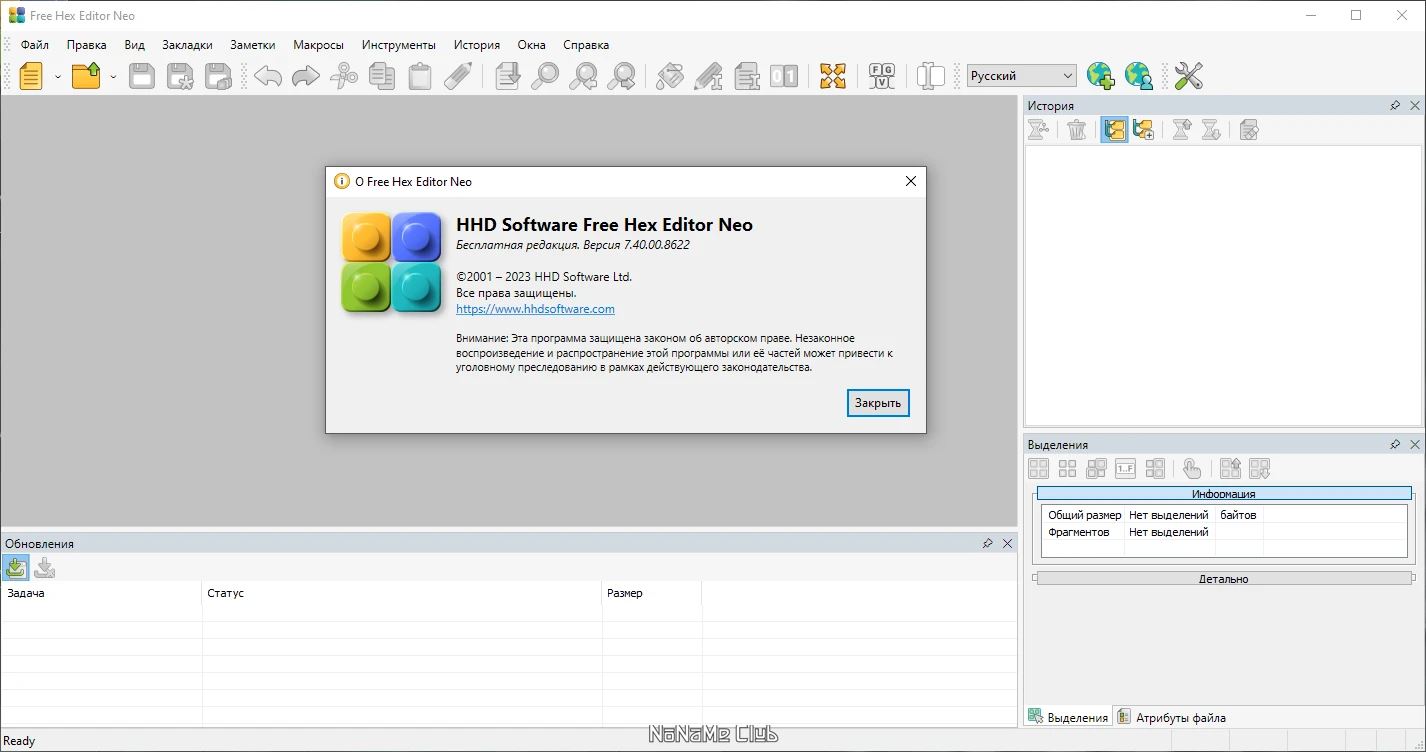Click the pencil with text cursor icon
This screenshot has width=1426, height=752.
point(708,76)
